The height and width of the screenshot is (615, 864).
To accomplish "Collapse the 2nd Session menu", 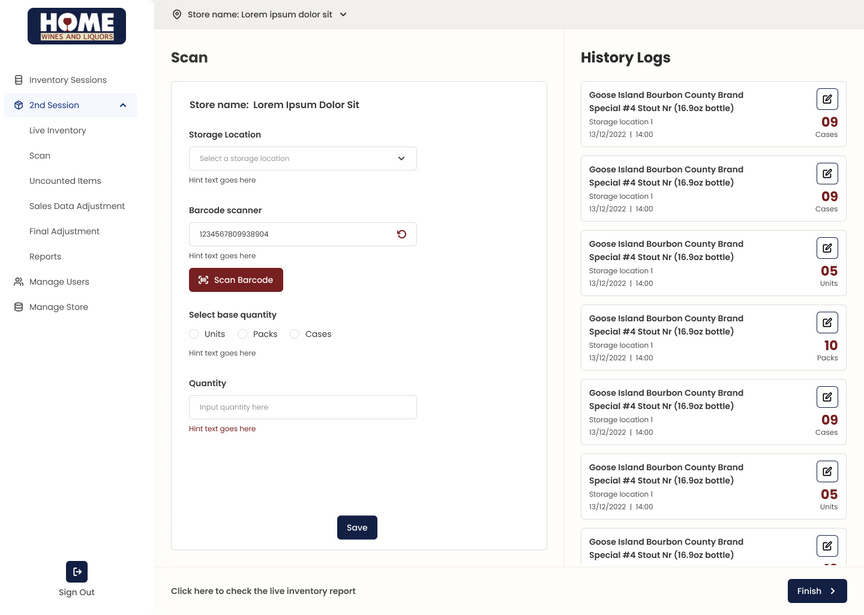I will pos(122,105).
